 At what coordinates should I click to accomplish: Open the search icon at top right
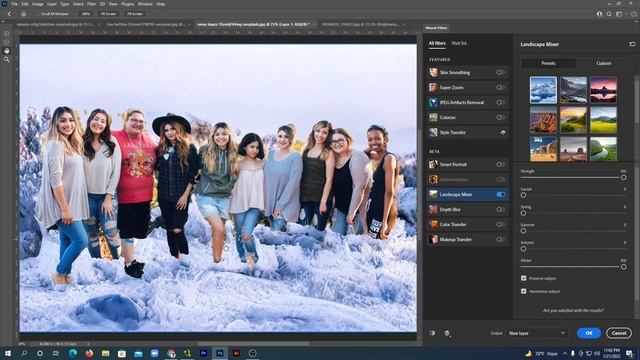click(609, 14)
